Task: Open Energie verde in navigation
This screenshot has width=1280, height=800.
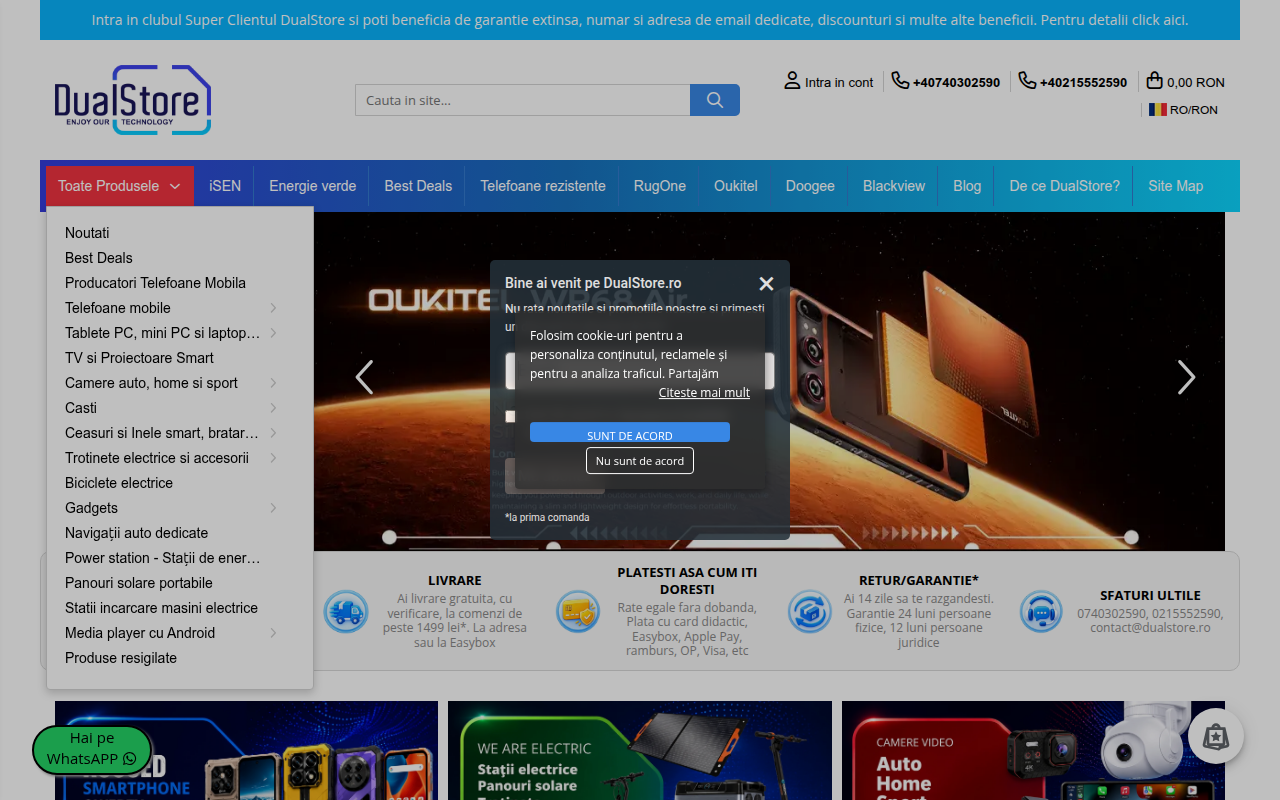Action: [313, 186]
